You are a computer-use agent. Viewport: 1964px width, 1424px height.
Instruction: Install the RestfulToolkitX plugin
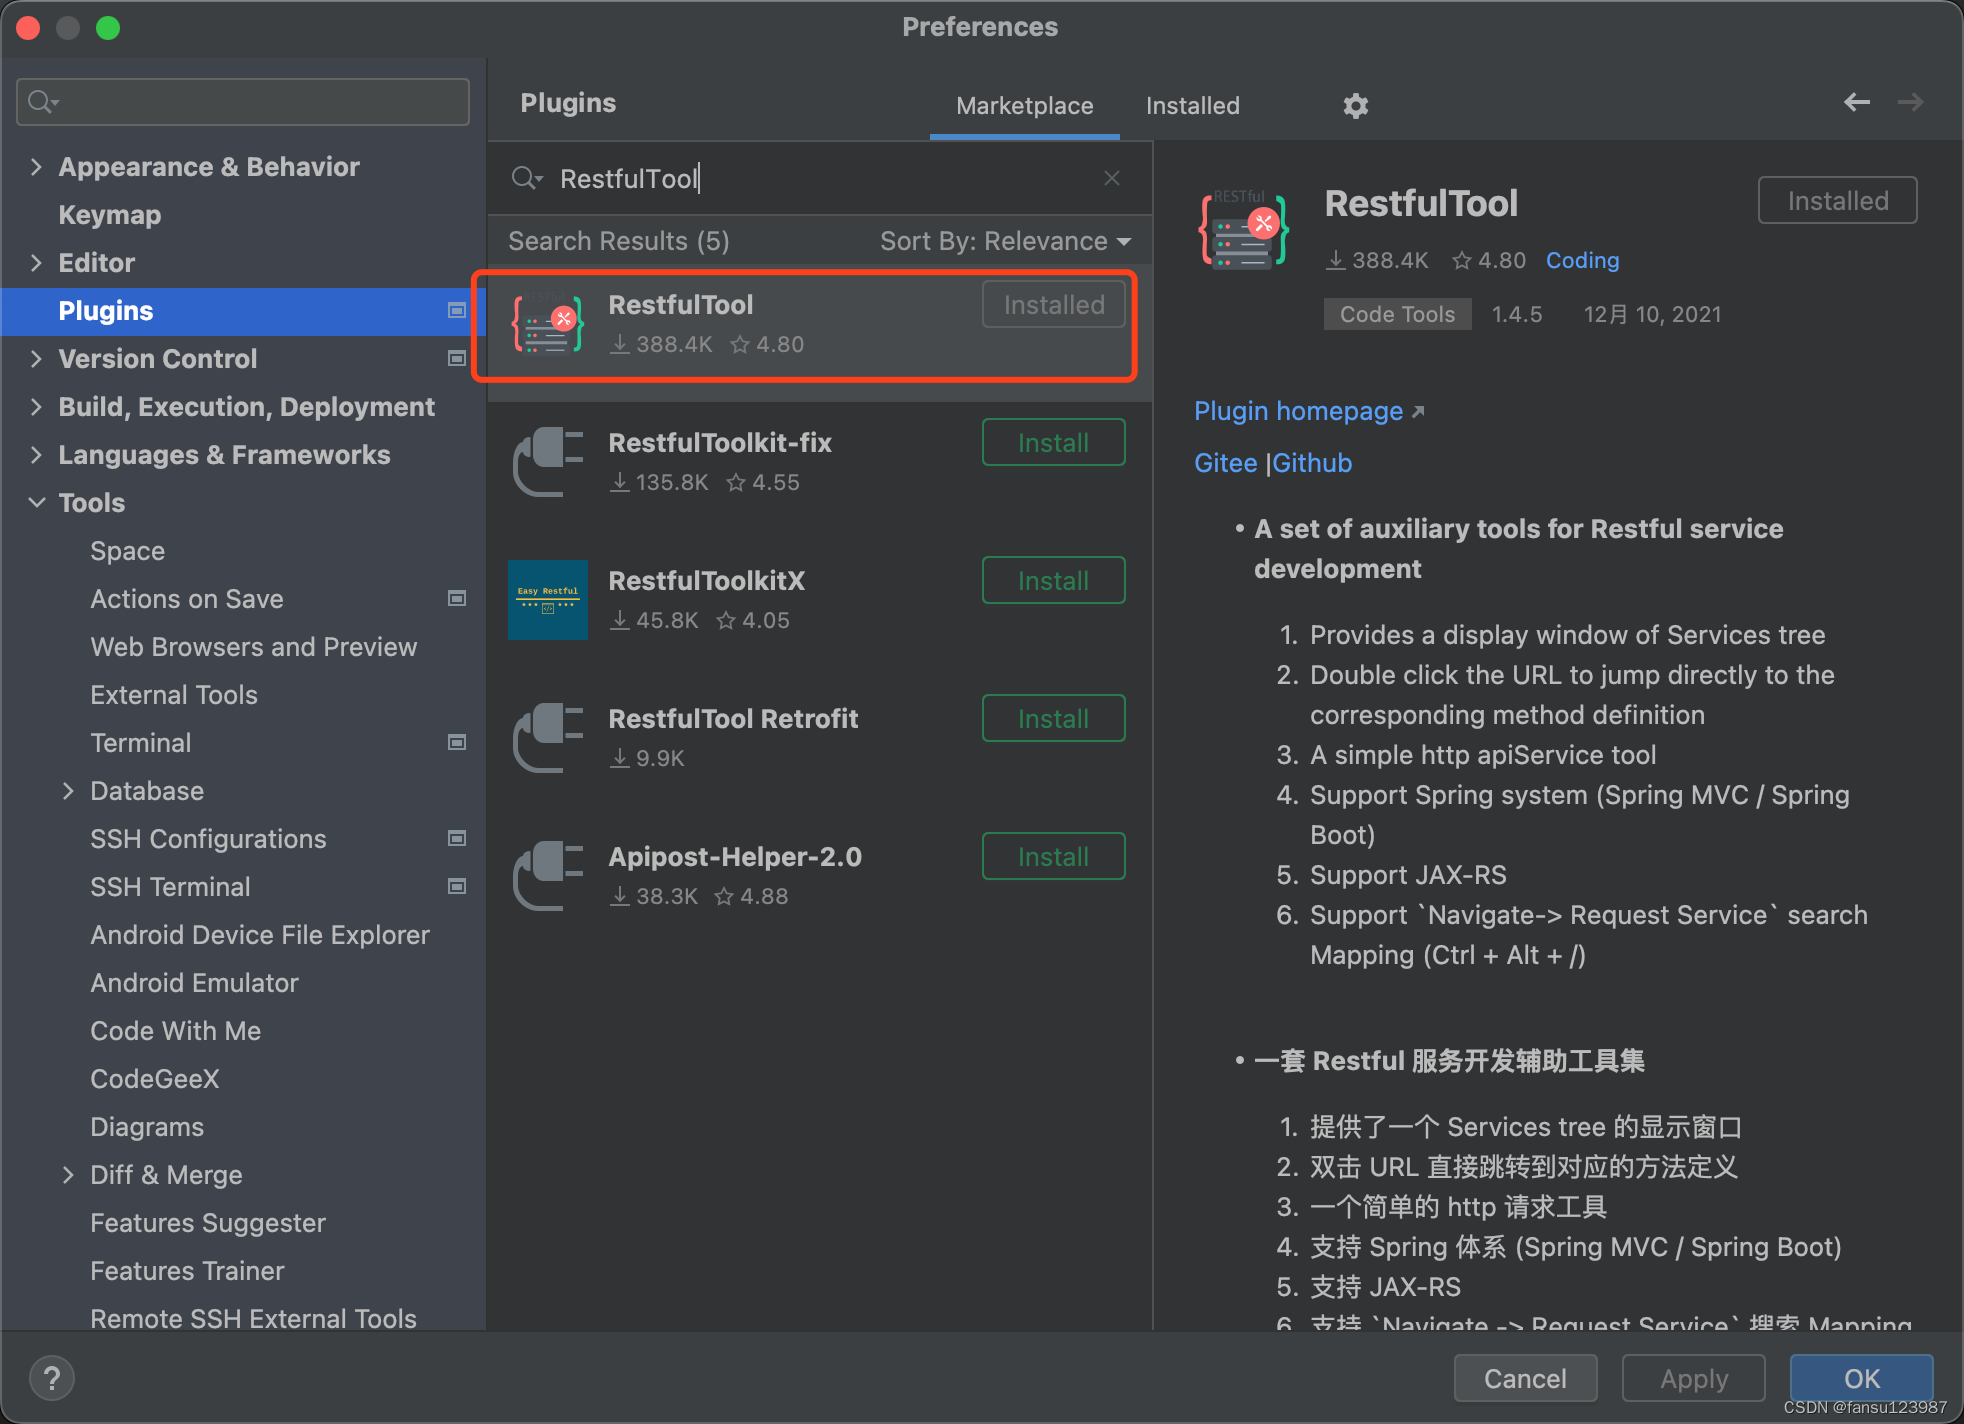click(1053, 580)
